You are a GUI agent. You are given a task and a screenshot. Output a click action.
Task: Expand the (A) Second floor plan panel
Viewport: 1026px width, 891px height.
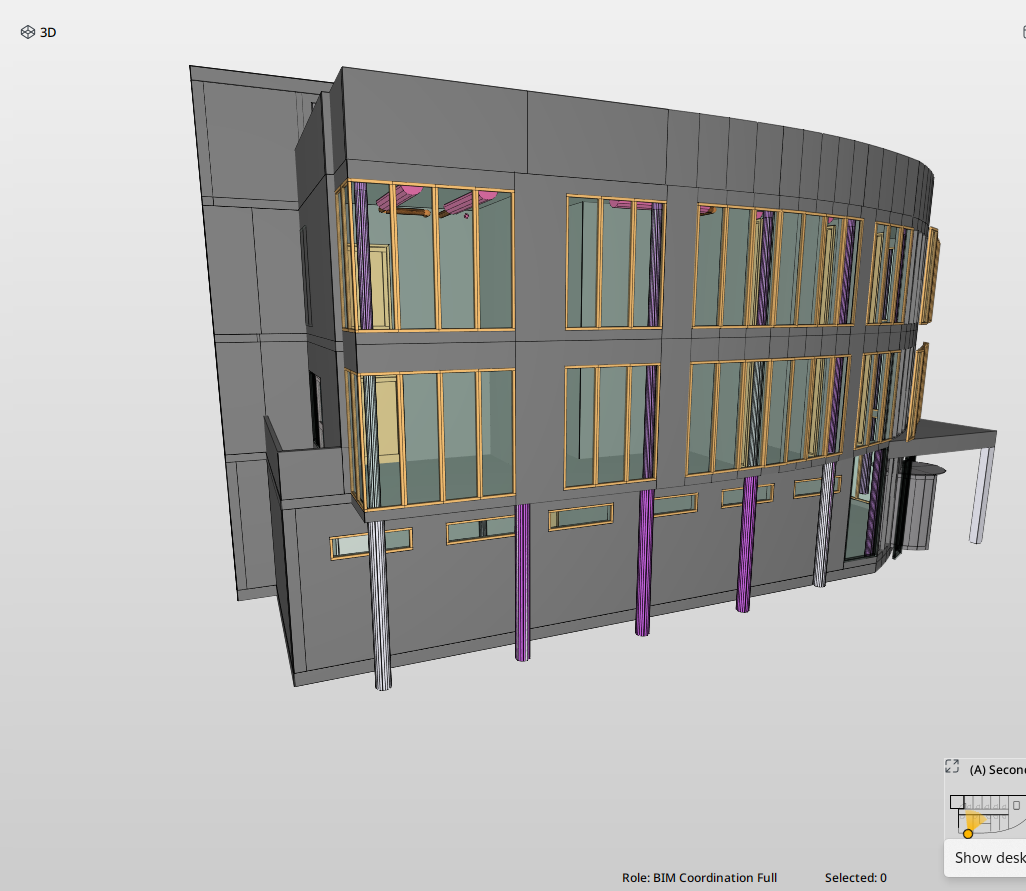pyautogui.click(x=995, y=769)
